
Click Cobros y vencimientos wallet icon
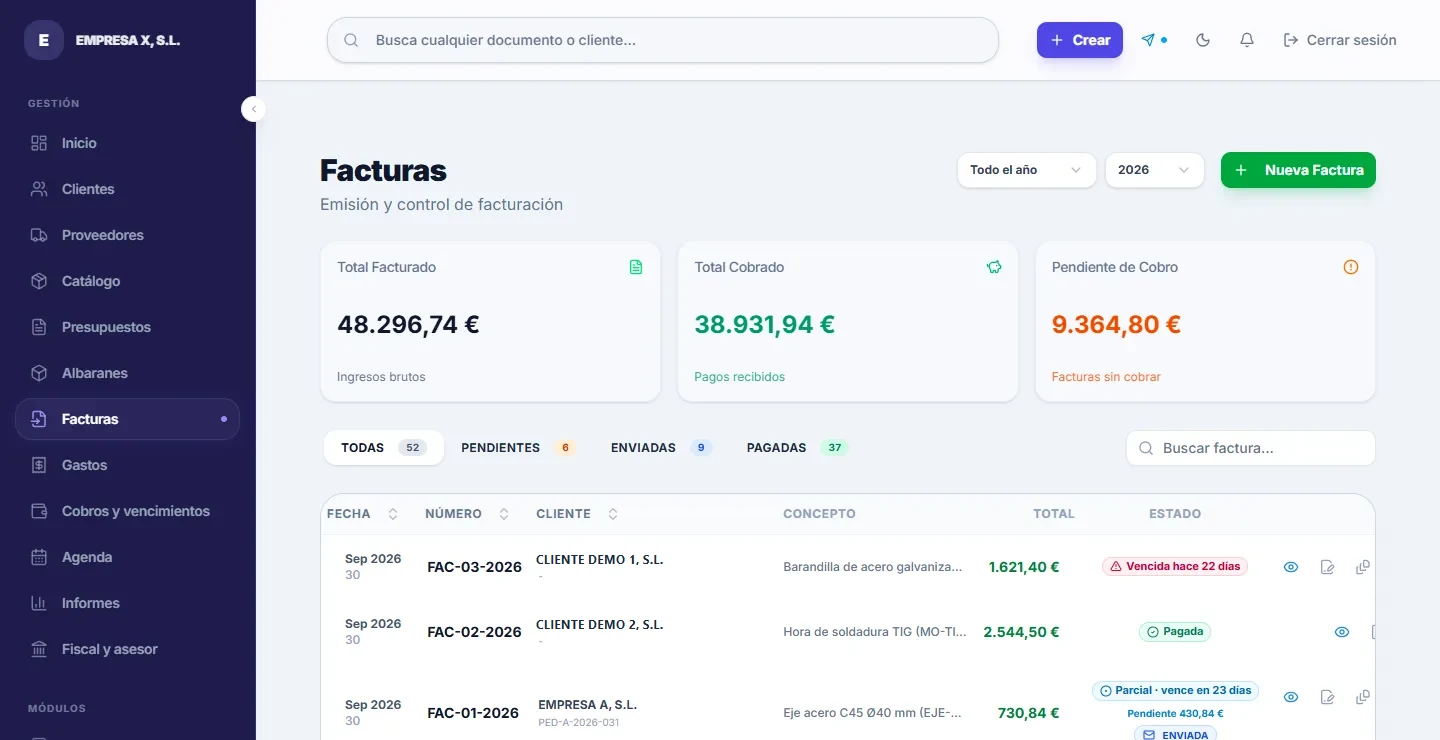pos(39,511)
